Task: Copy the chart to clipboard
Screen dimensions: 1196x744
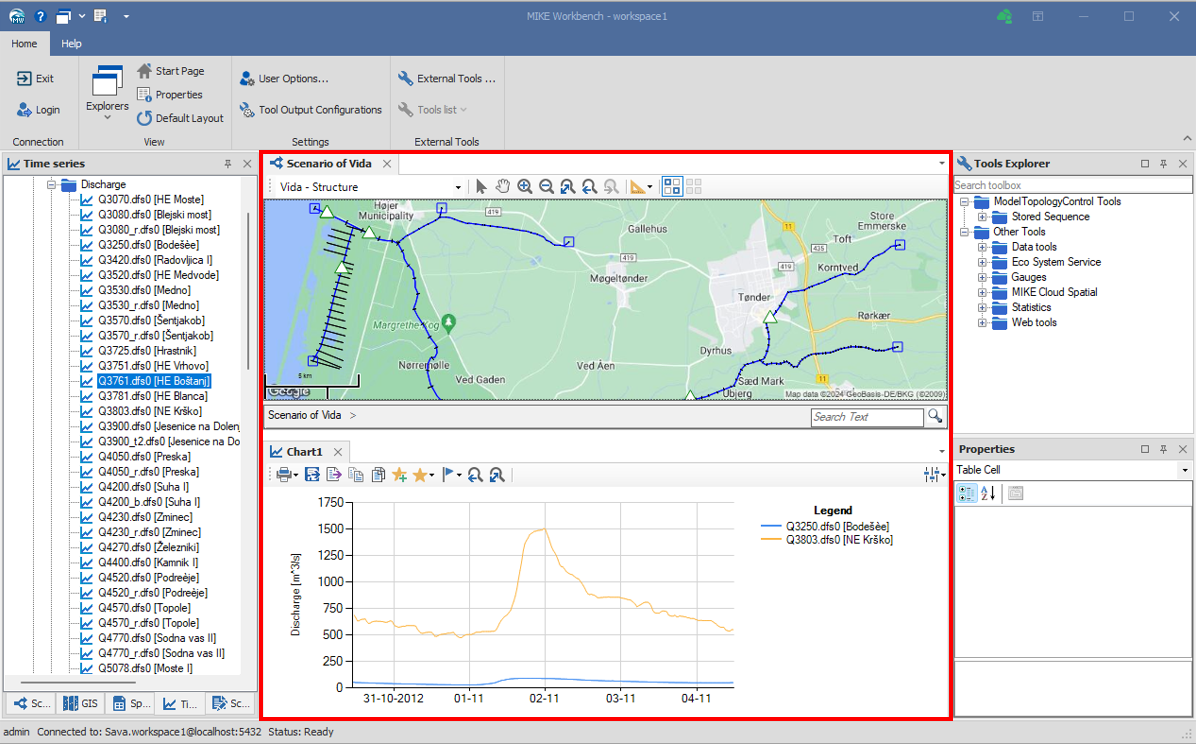Action: point(355,475)
